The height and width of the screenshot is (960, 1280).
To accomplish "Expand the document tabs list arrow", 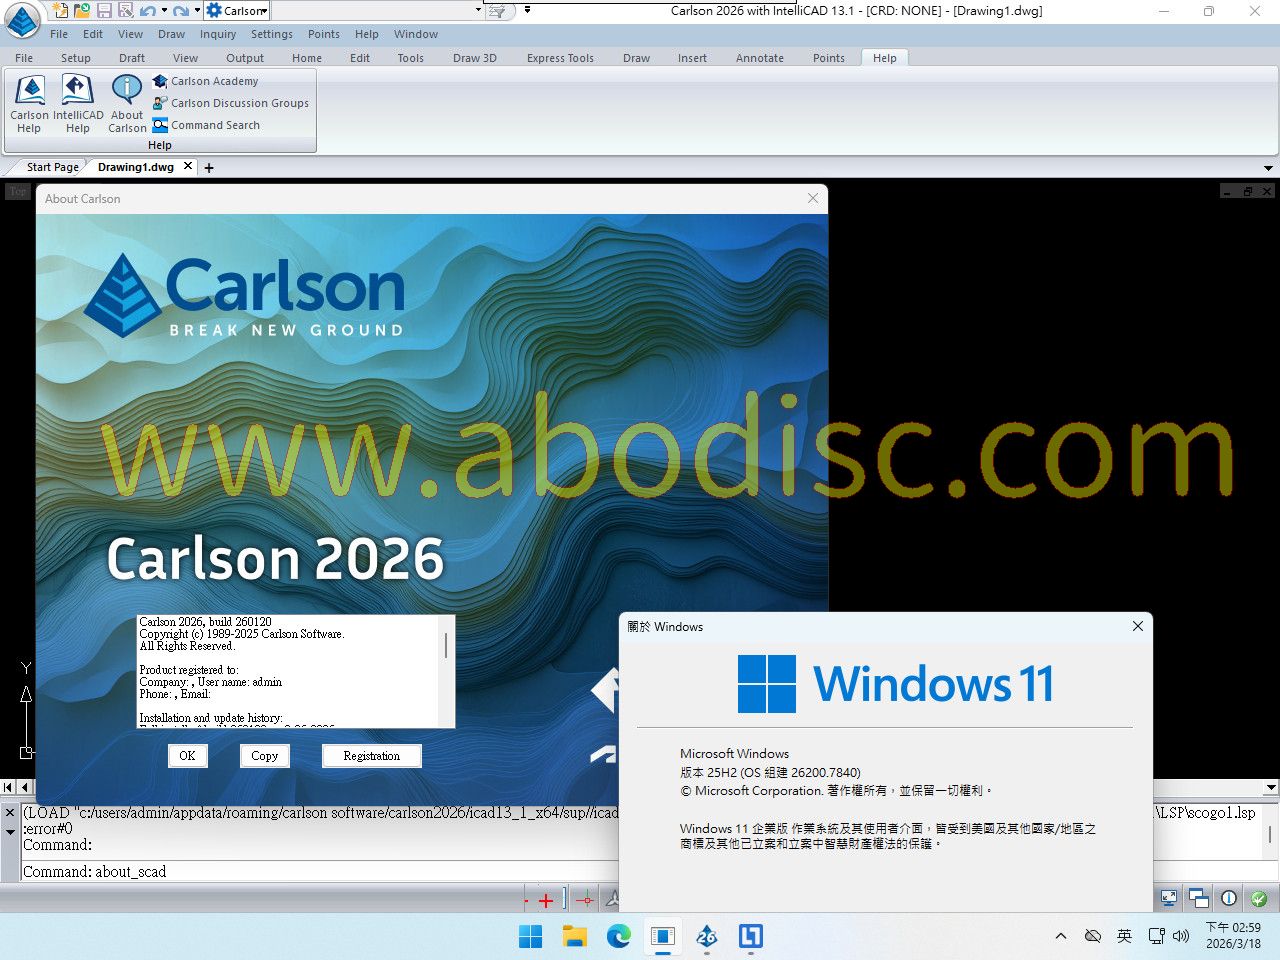I will (x=1268, y=168).
